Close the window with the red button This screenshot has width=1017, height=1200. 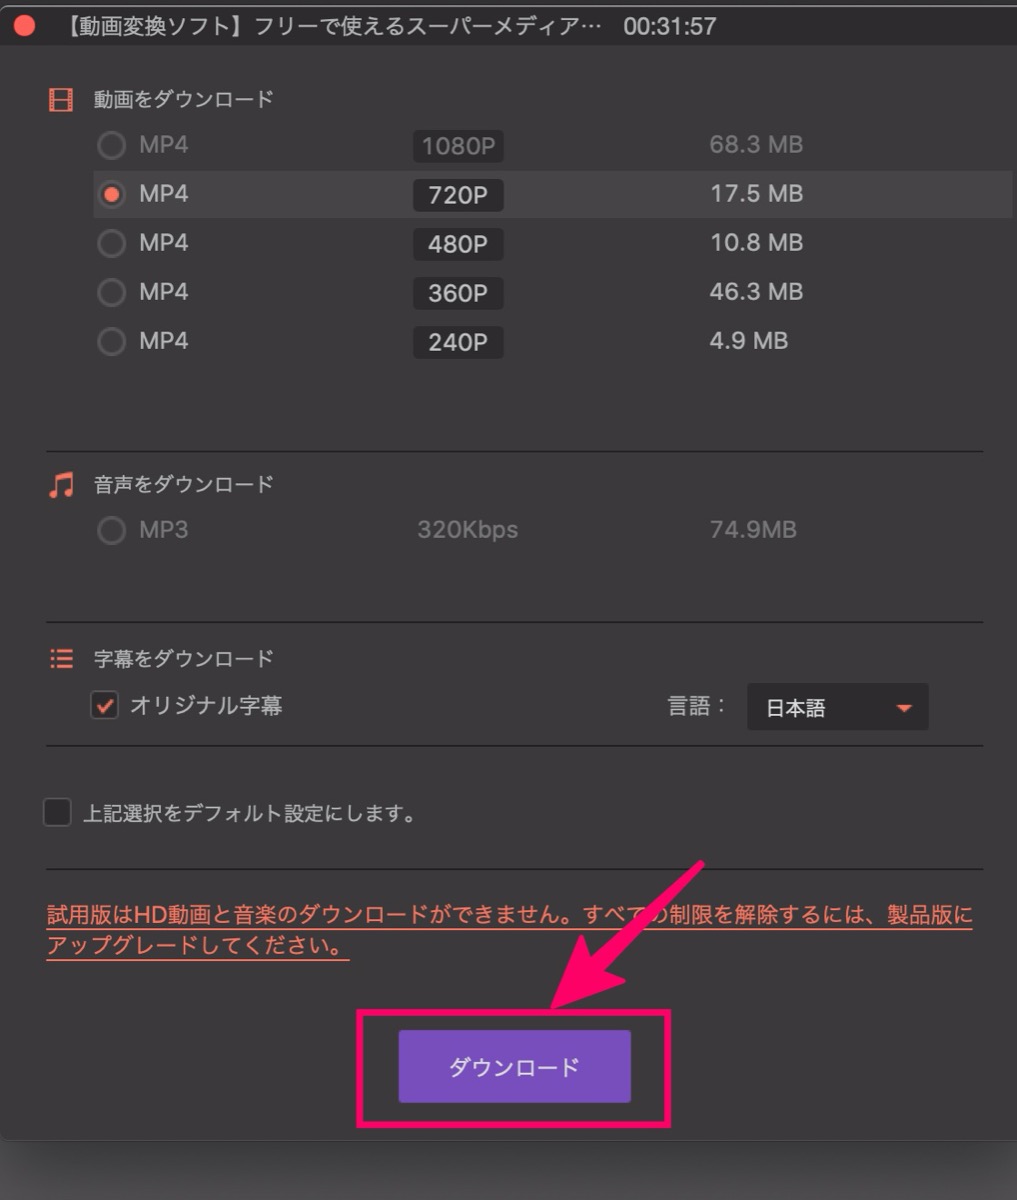tap(25, 26)
